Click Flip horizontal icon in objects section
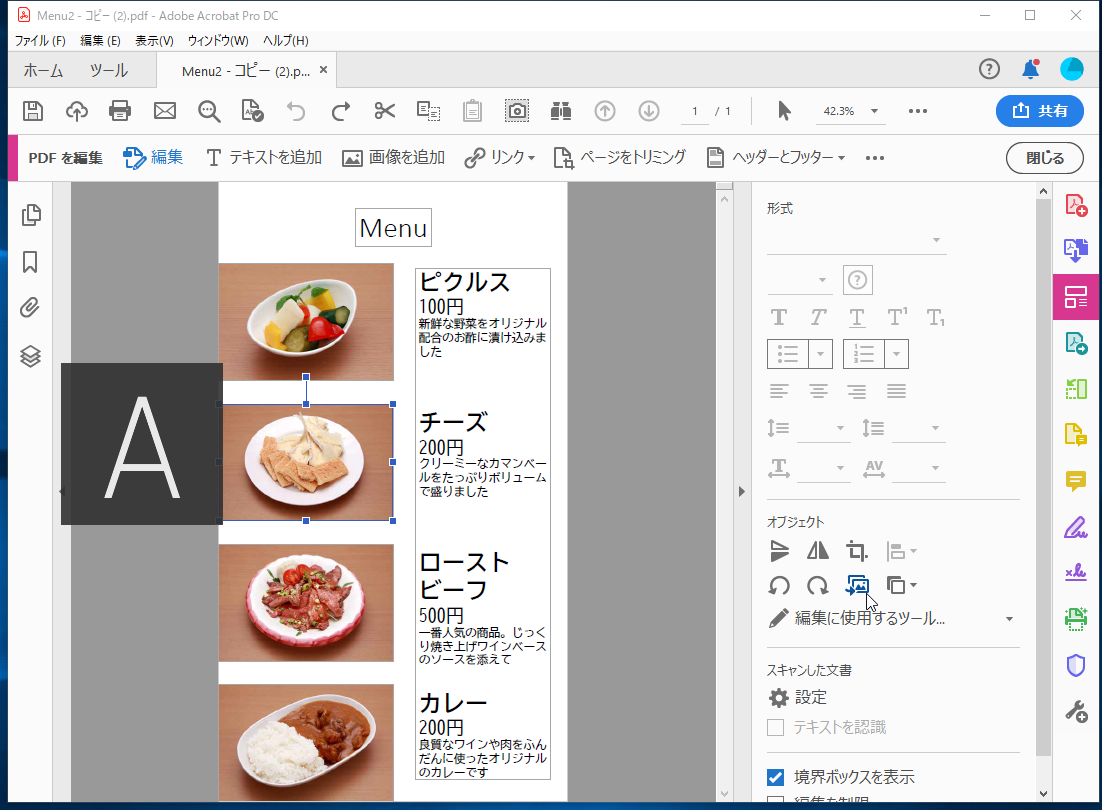 click(x=818, y=551)
